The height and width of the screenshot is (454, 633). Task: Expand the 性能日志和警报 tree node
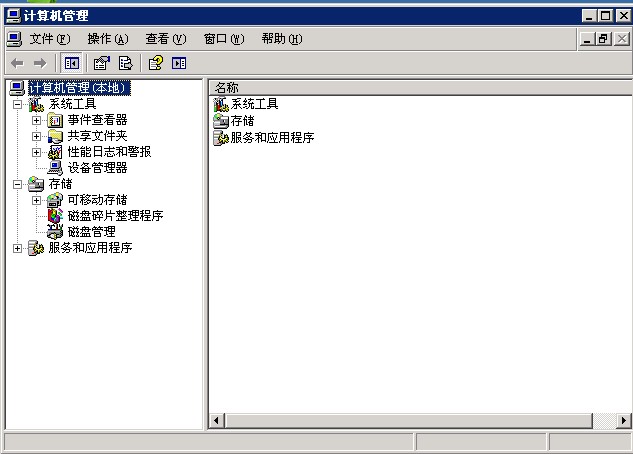pos(36,153)
